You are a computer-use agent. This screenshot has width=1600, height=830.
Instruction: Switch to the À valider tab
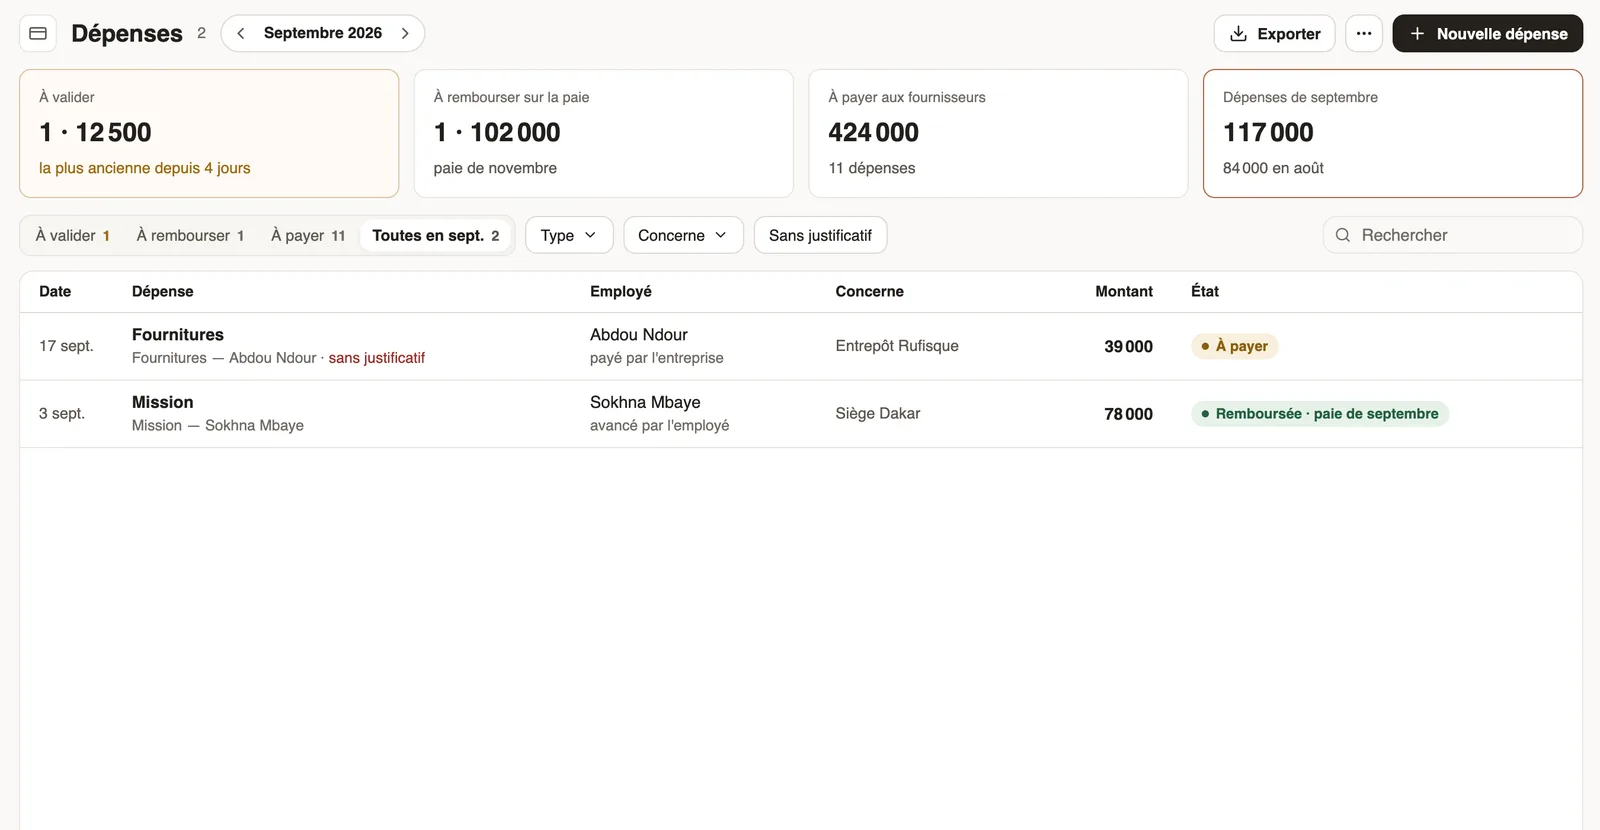[x=72, y=235]
